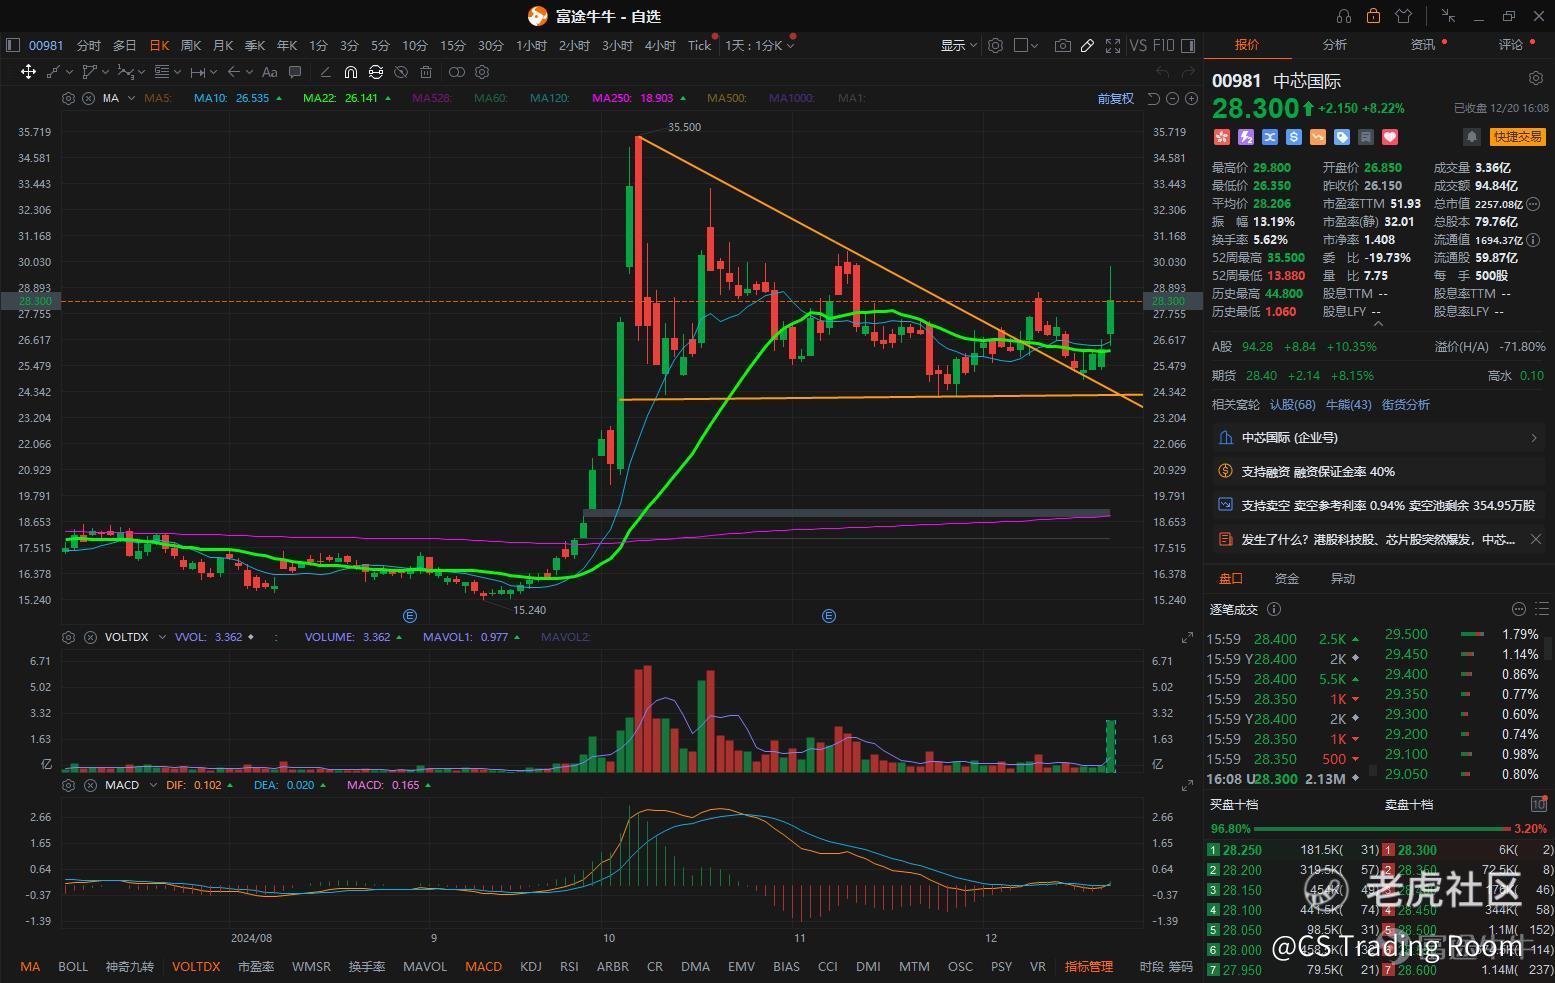
Task: Open the 资金 tab below quotes
Action: [1287, 579]
